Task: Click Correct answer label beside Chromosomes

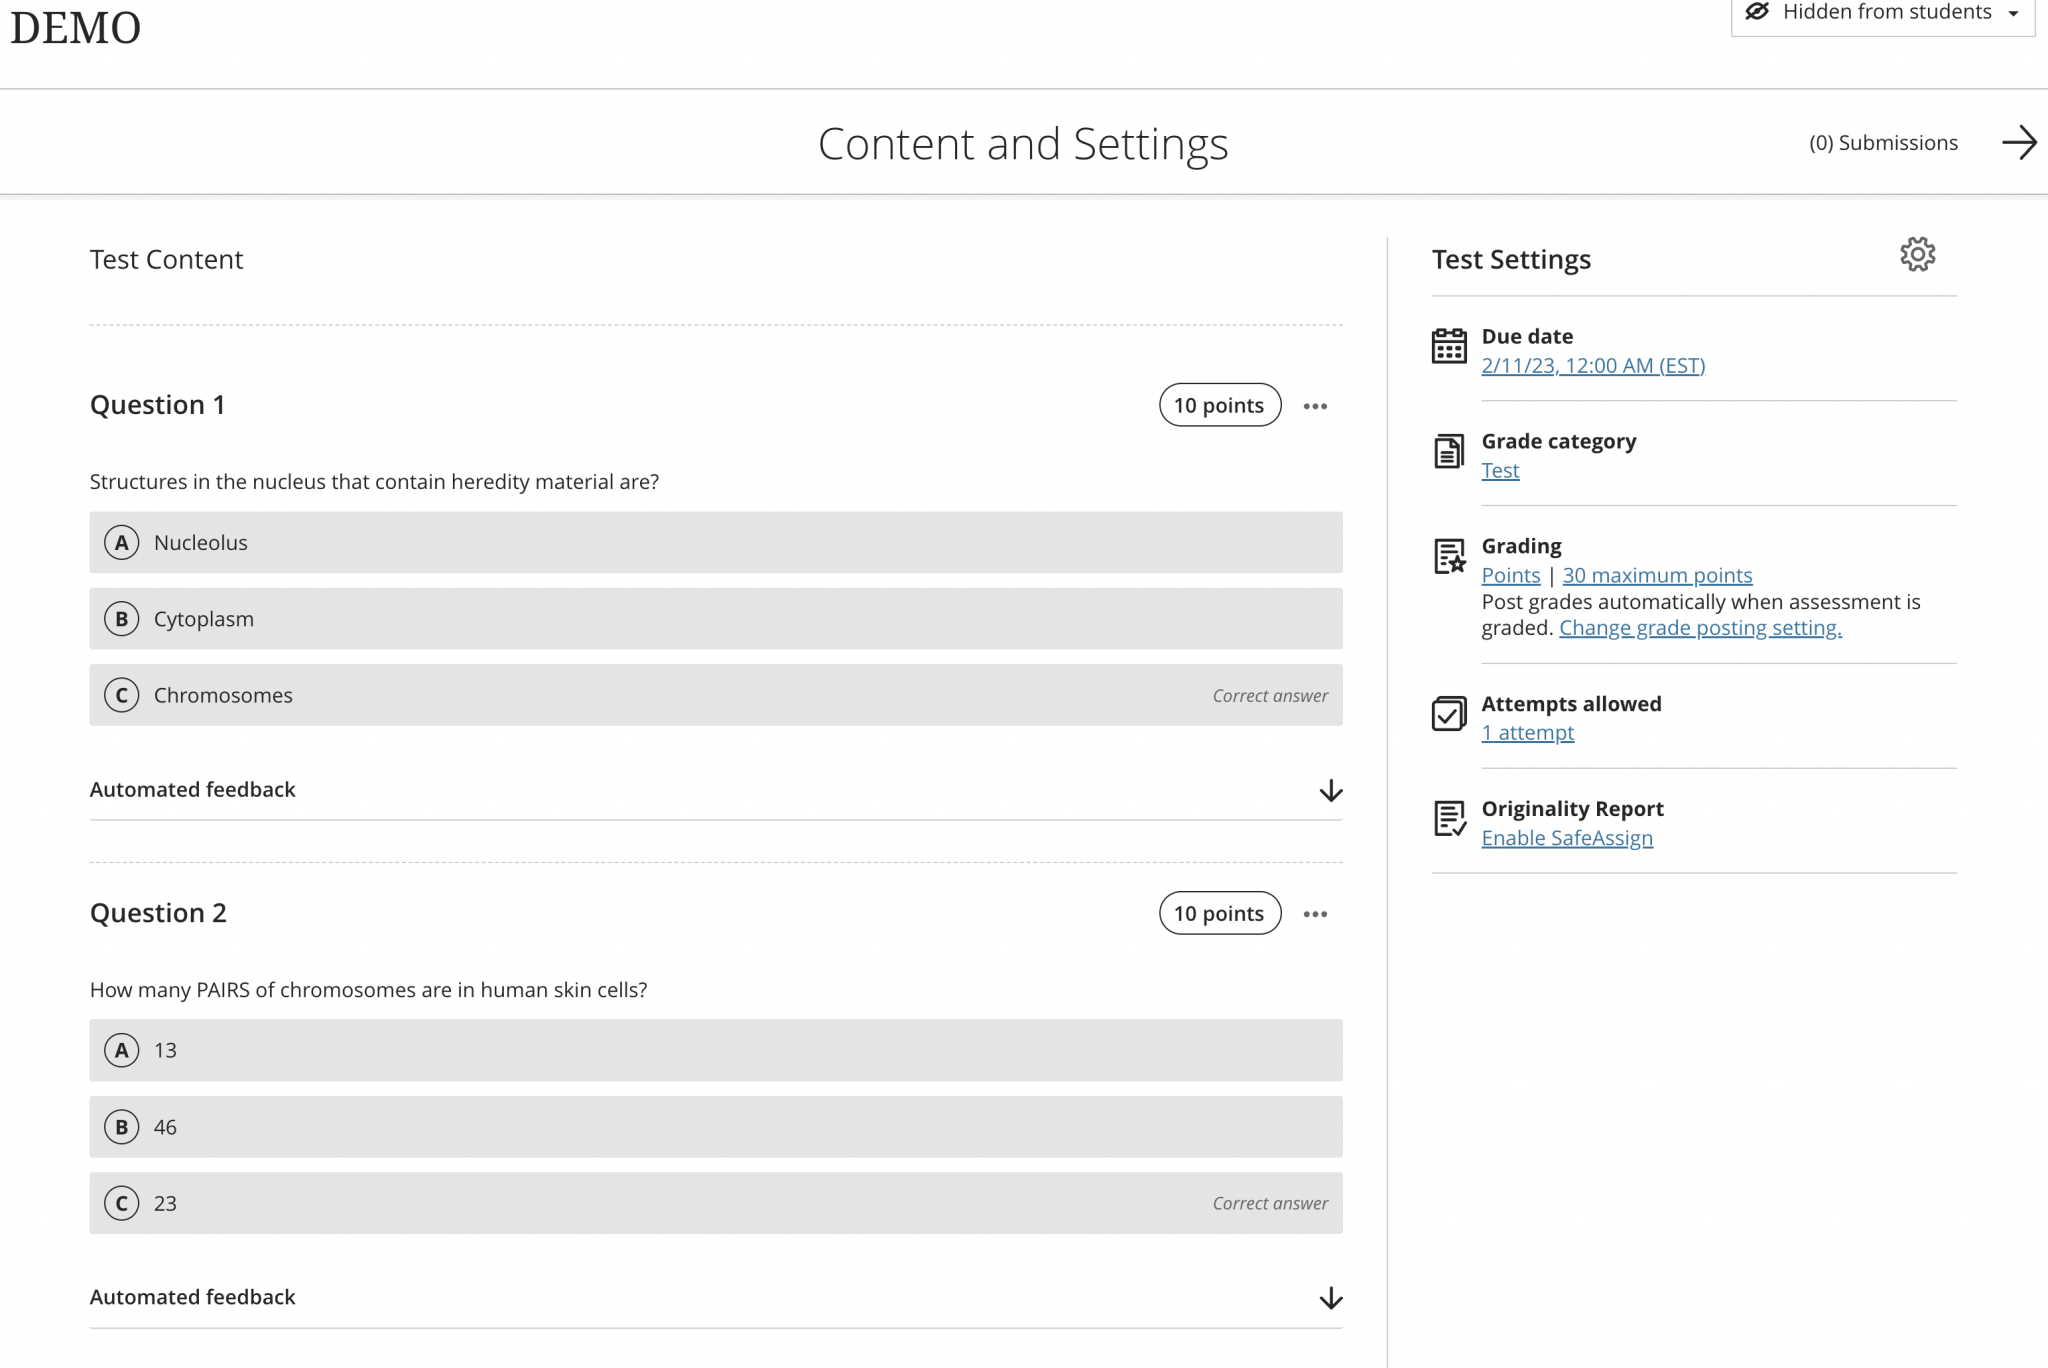Action: 1270,696
